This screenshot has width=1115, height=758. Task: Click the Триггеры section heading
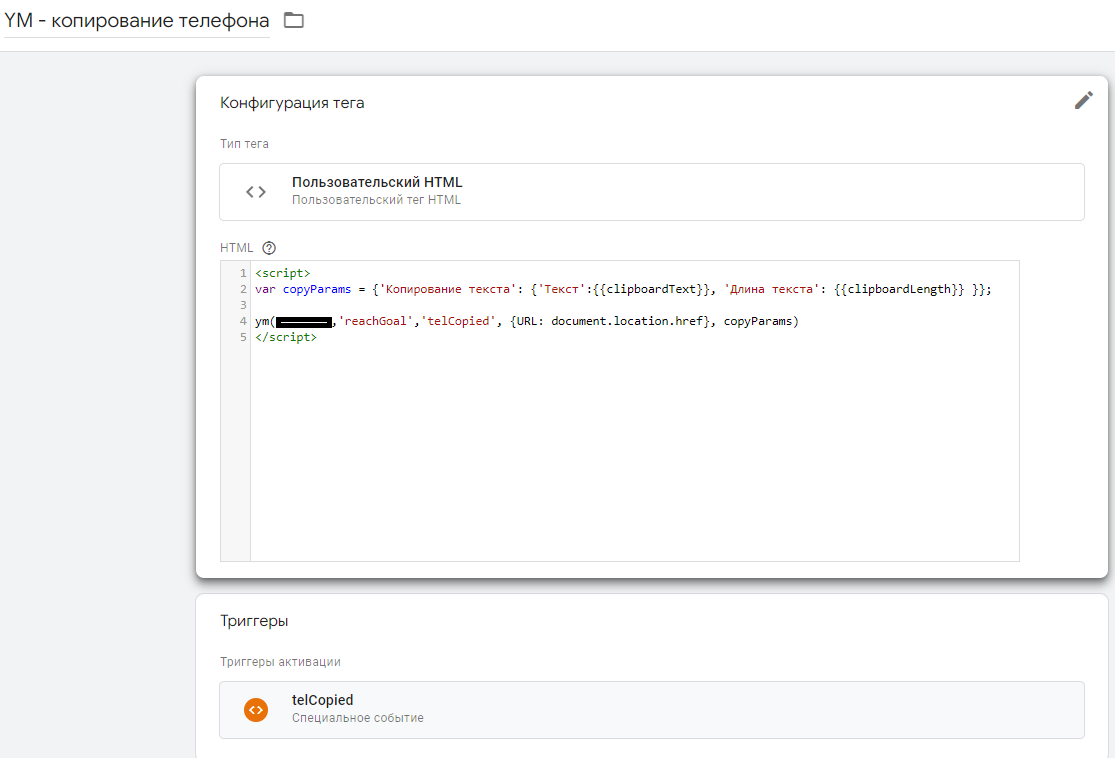[x=254, y=621]
